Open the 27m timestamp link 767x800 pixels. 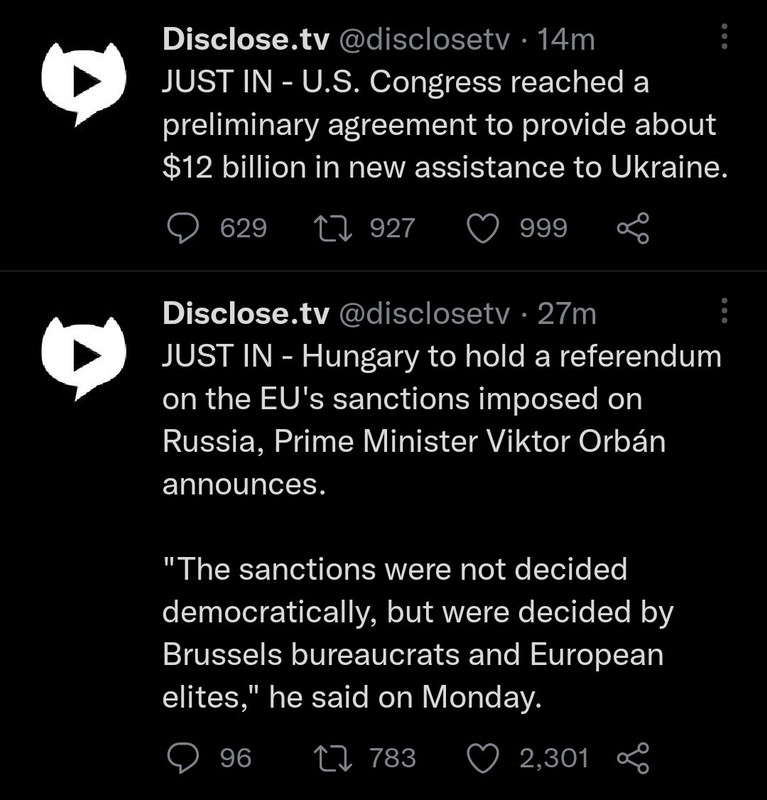(566, 313)
